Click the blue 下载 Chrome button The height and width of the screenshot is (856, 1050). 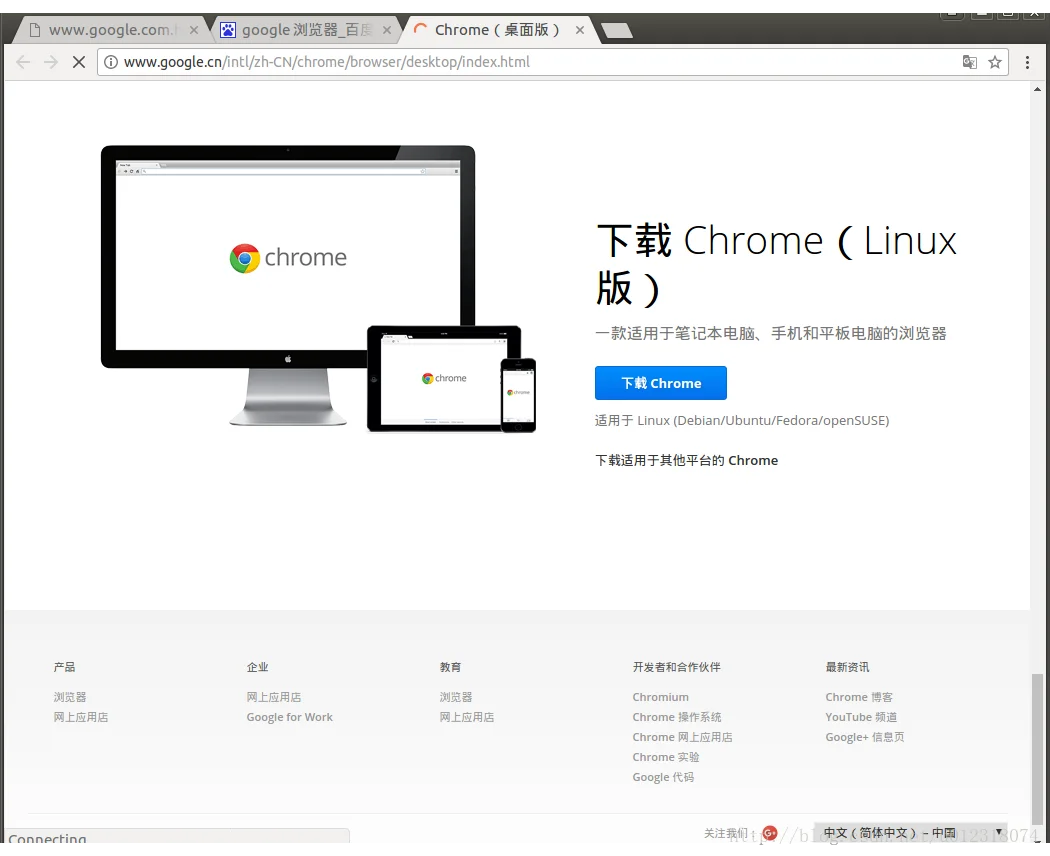point(660,383)
